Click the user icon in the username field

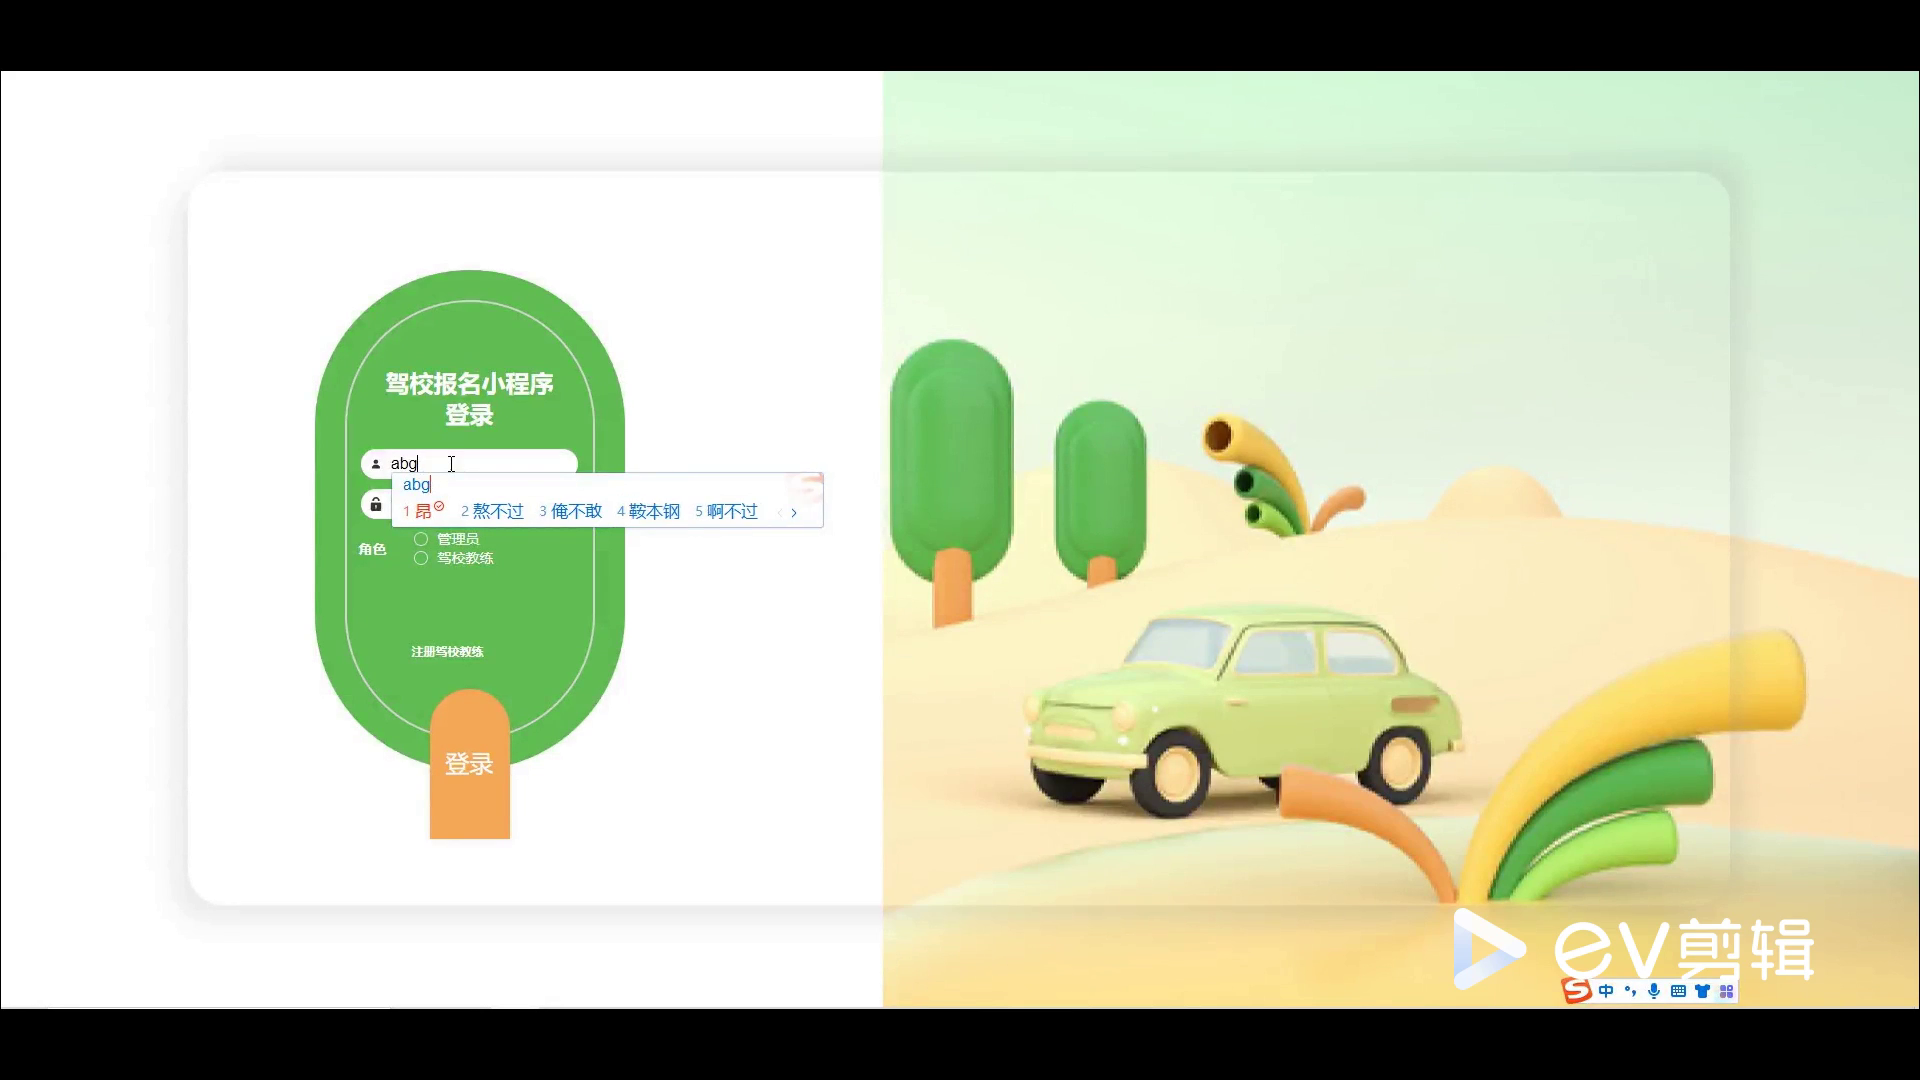376,464
